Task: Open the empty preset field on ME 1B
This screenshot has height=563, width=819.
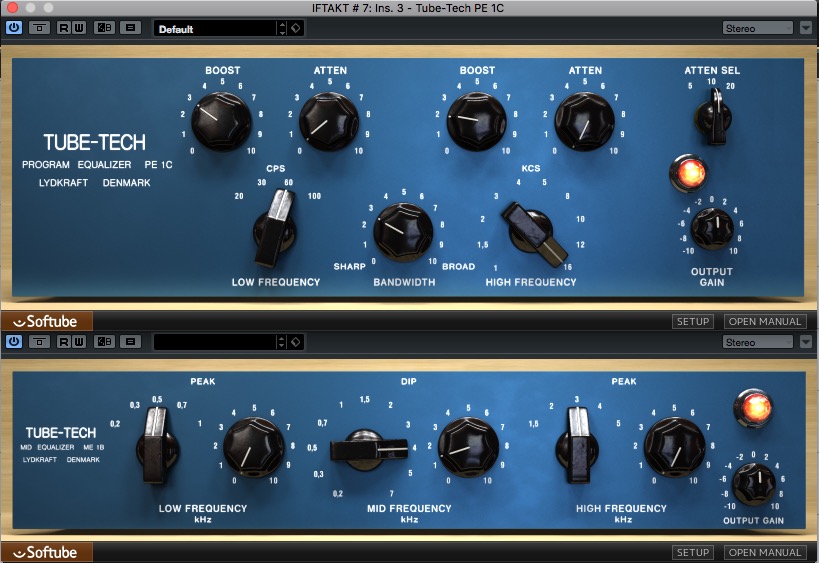Action: click(215, 342)
